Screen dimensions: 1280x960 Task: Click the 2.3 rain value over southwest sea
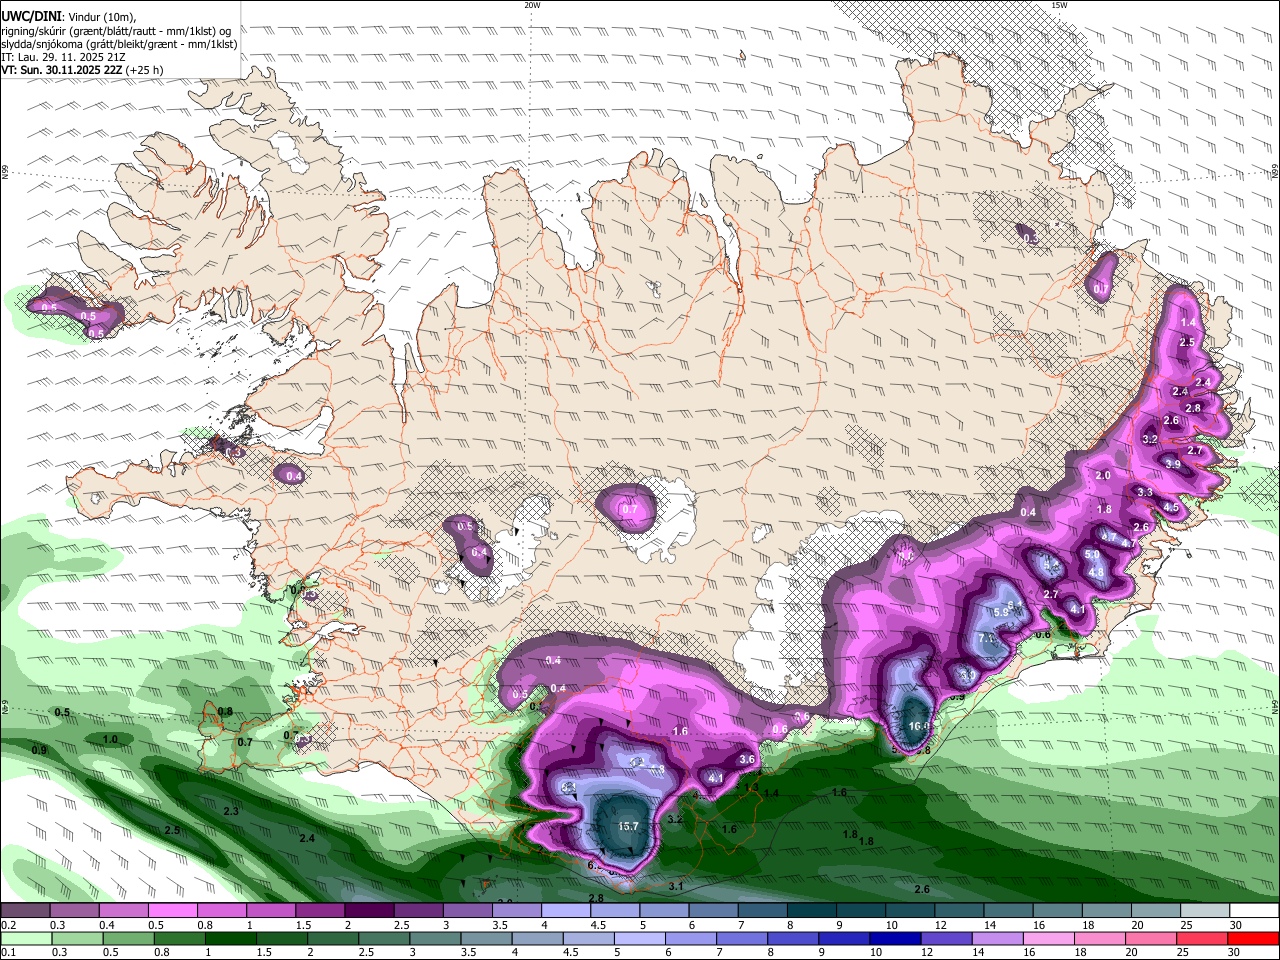[231, 811]
